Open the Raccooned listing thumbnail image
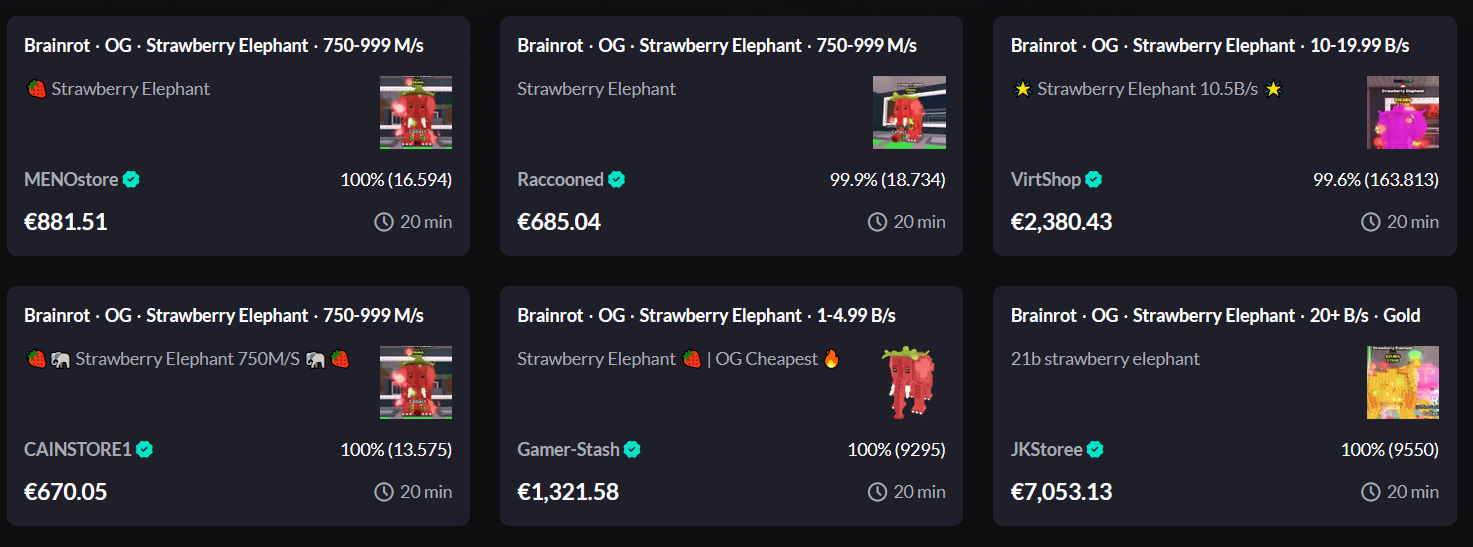Image resolution: width=1473 pixels, height=547 pixels. (x=909, y=113)
